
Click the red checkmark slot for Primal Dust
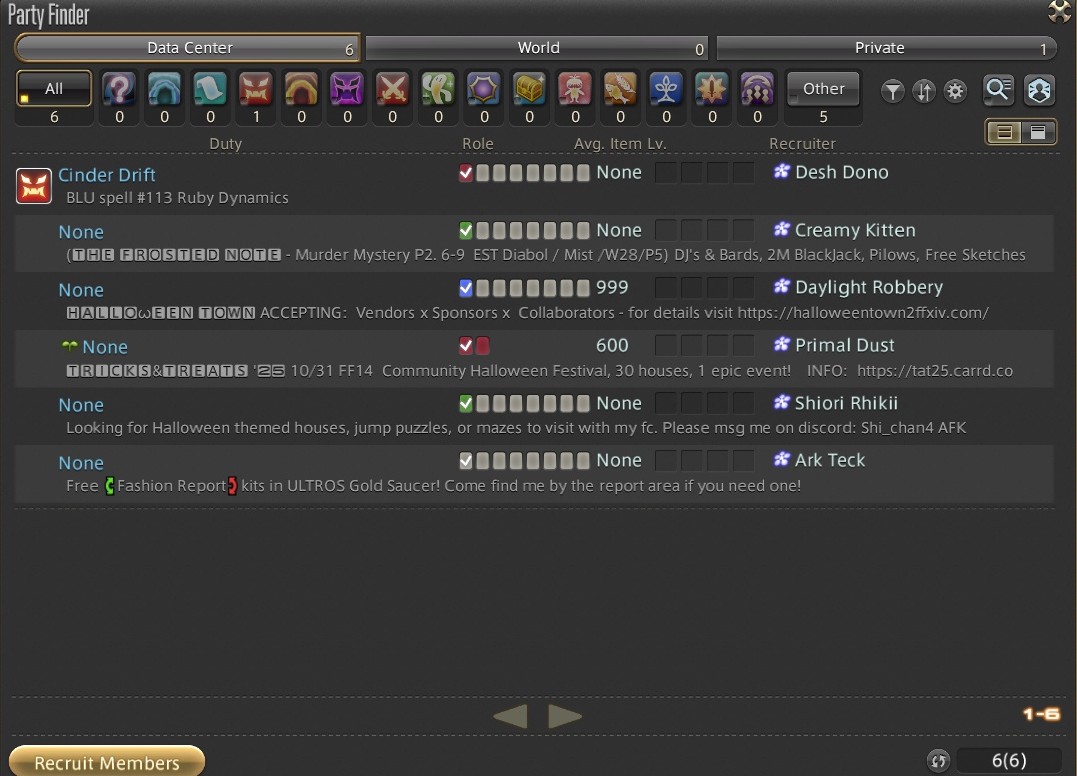(x=466, y=345)
